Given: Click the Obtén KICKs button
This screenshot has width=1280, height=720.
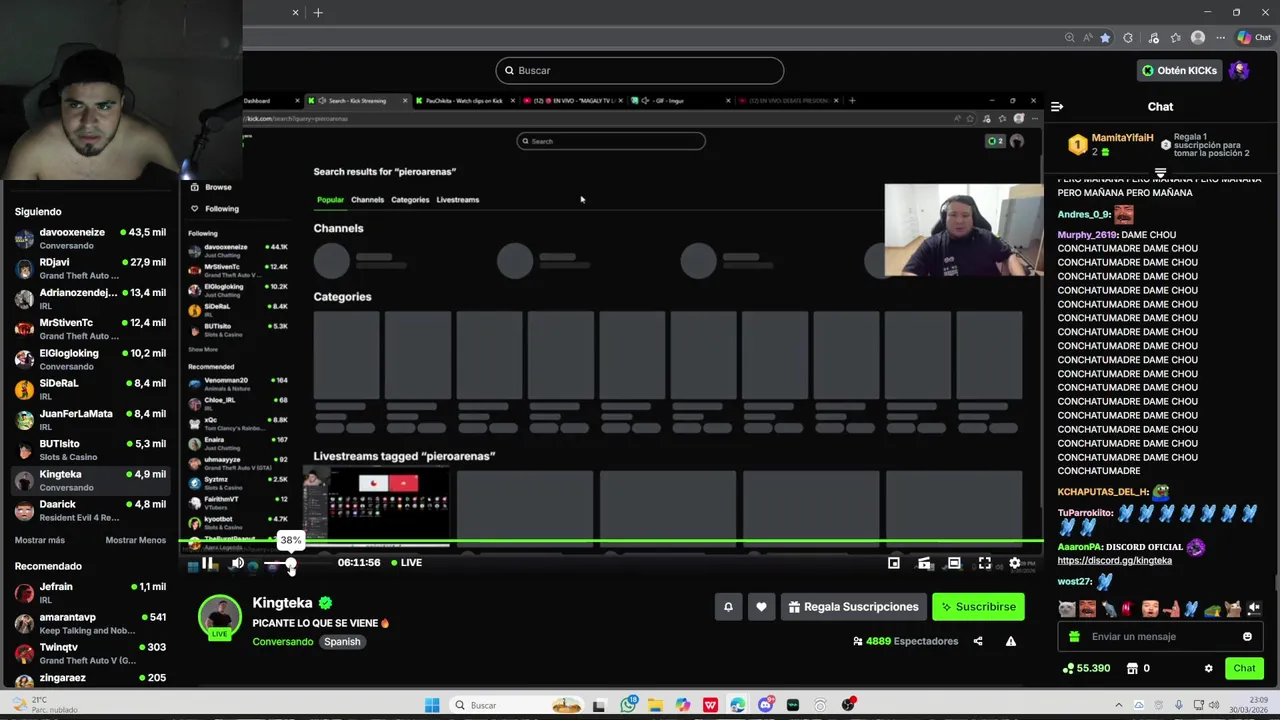Looking at the screenshot, I should click(x=1180, y=70).
